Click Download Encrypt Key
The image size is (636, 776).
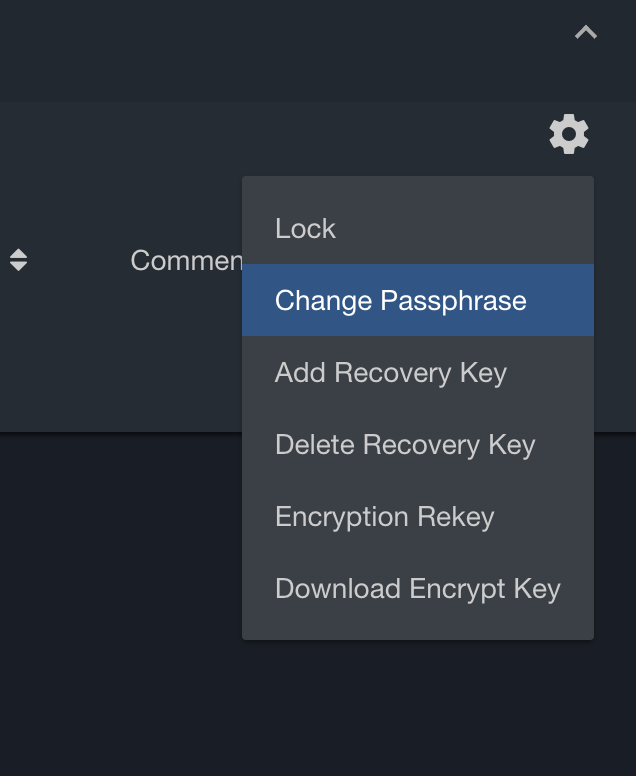point(418,588)
